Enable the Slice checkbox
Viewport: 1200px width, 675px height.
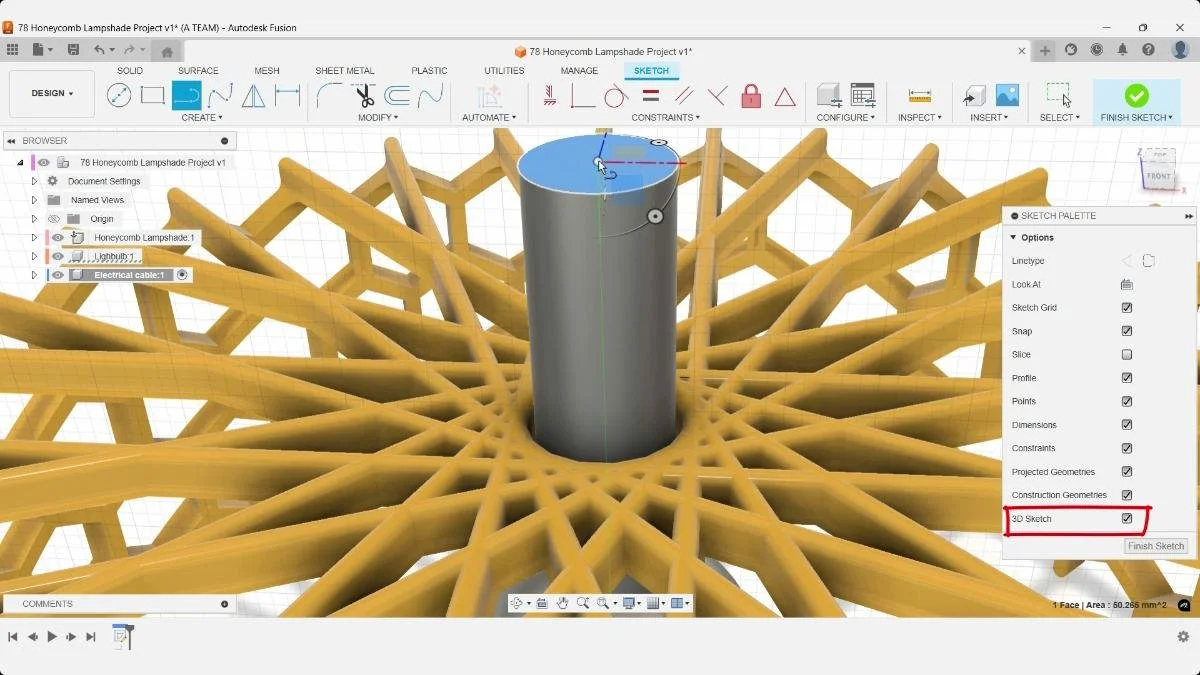click(1127, 355)
